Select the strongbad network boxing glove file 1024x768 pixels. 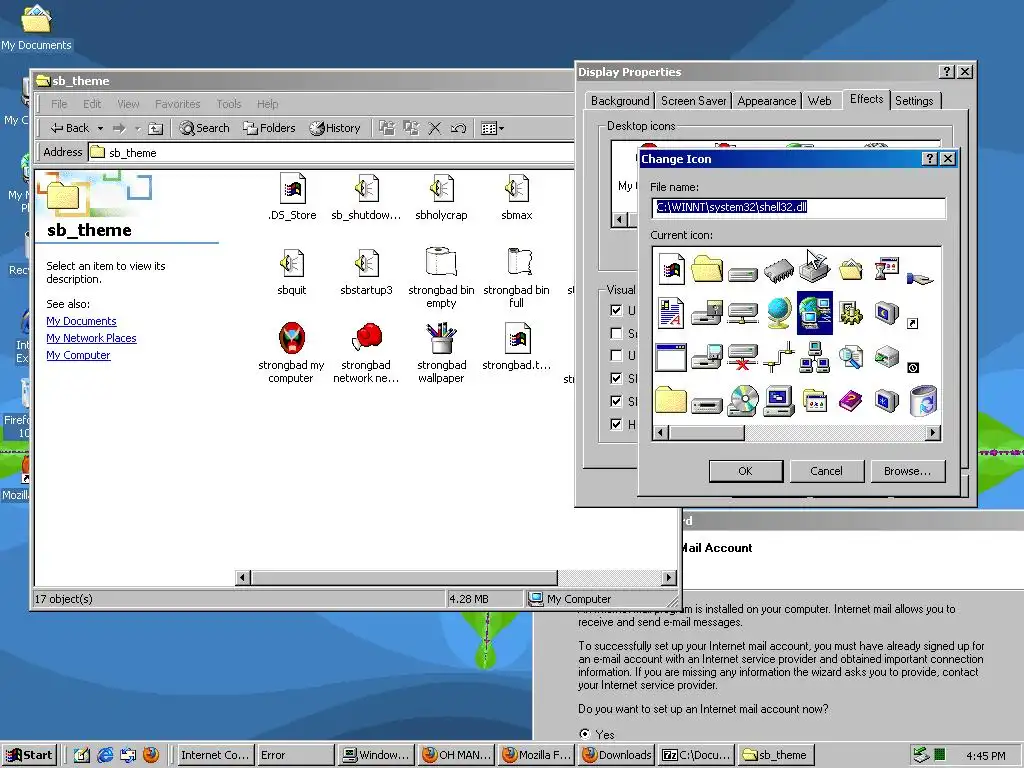click(366, 353)
